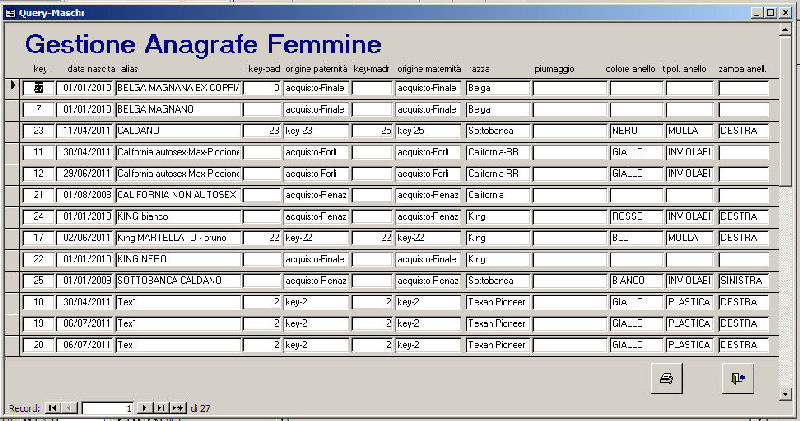Click the alias field reading KING NERO
The image size is (800, 421).
click(x=177, y=259)
